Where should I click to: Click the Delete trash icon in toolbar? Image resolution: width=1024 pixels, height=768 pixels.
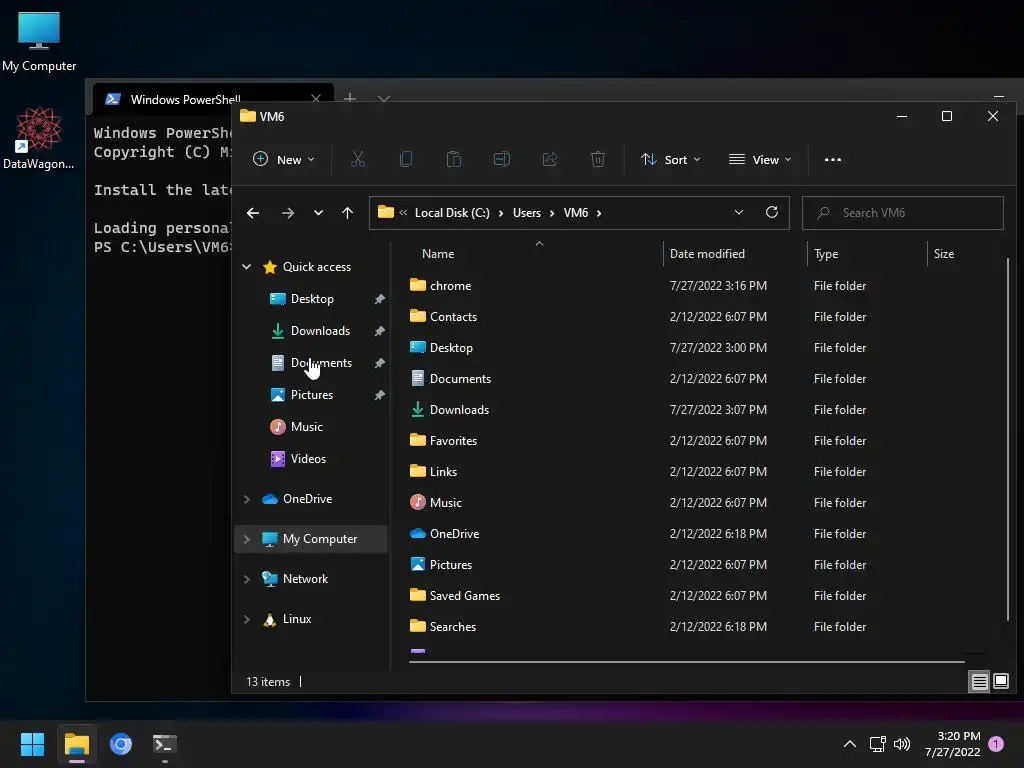pos(598,159)
